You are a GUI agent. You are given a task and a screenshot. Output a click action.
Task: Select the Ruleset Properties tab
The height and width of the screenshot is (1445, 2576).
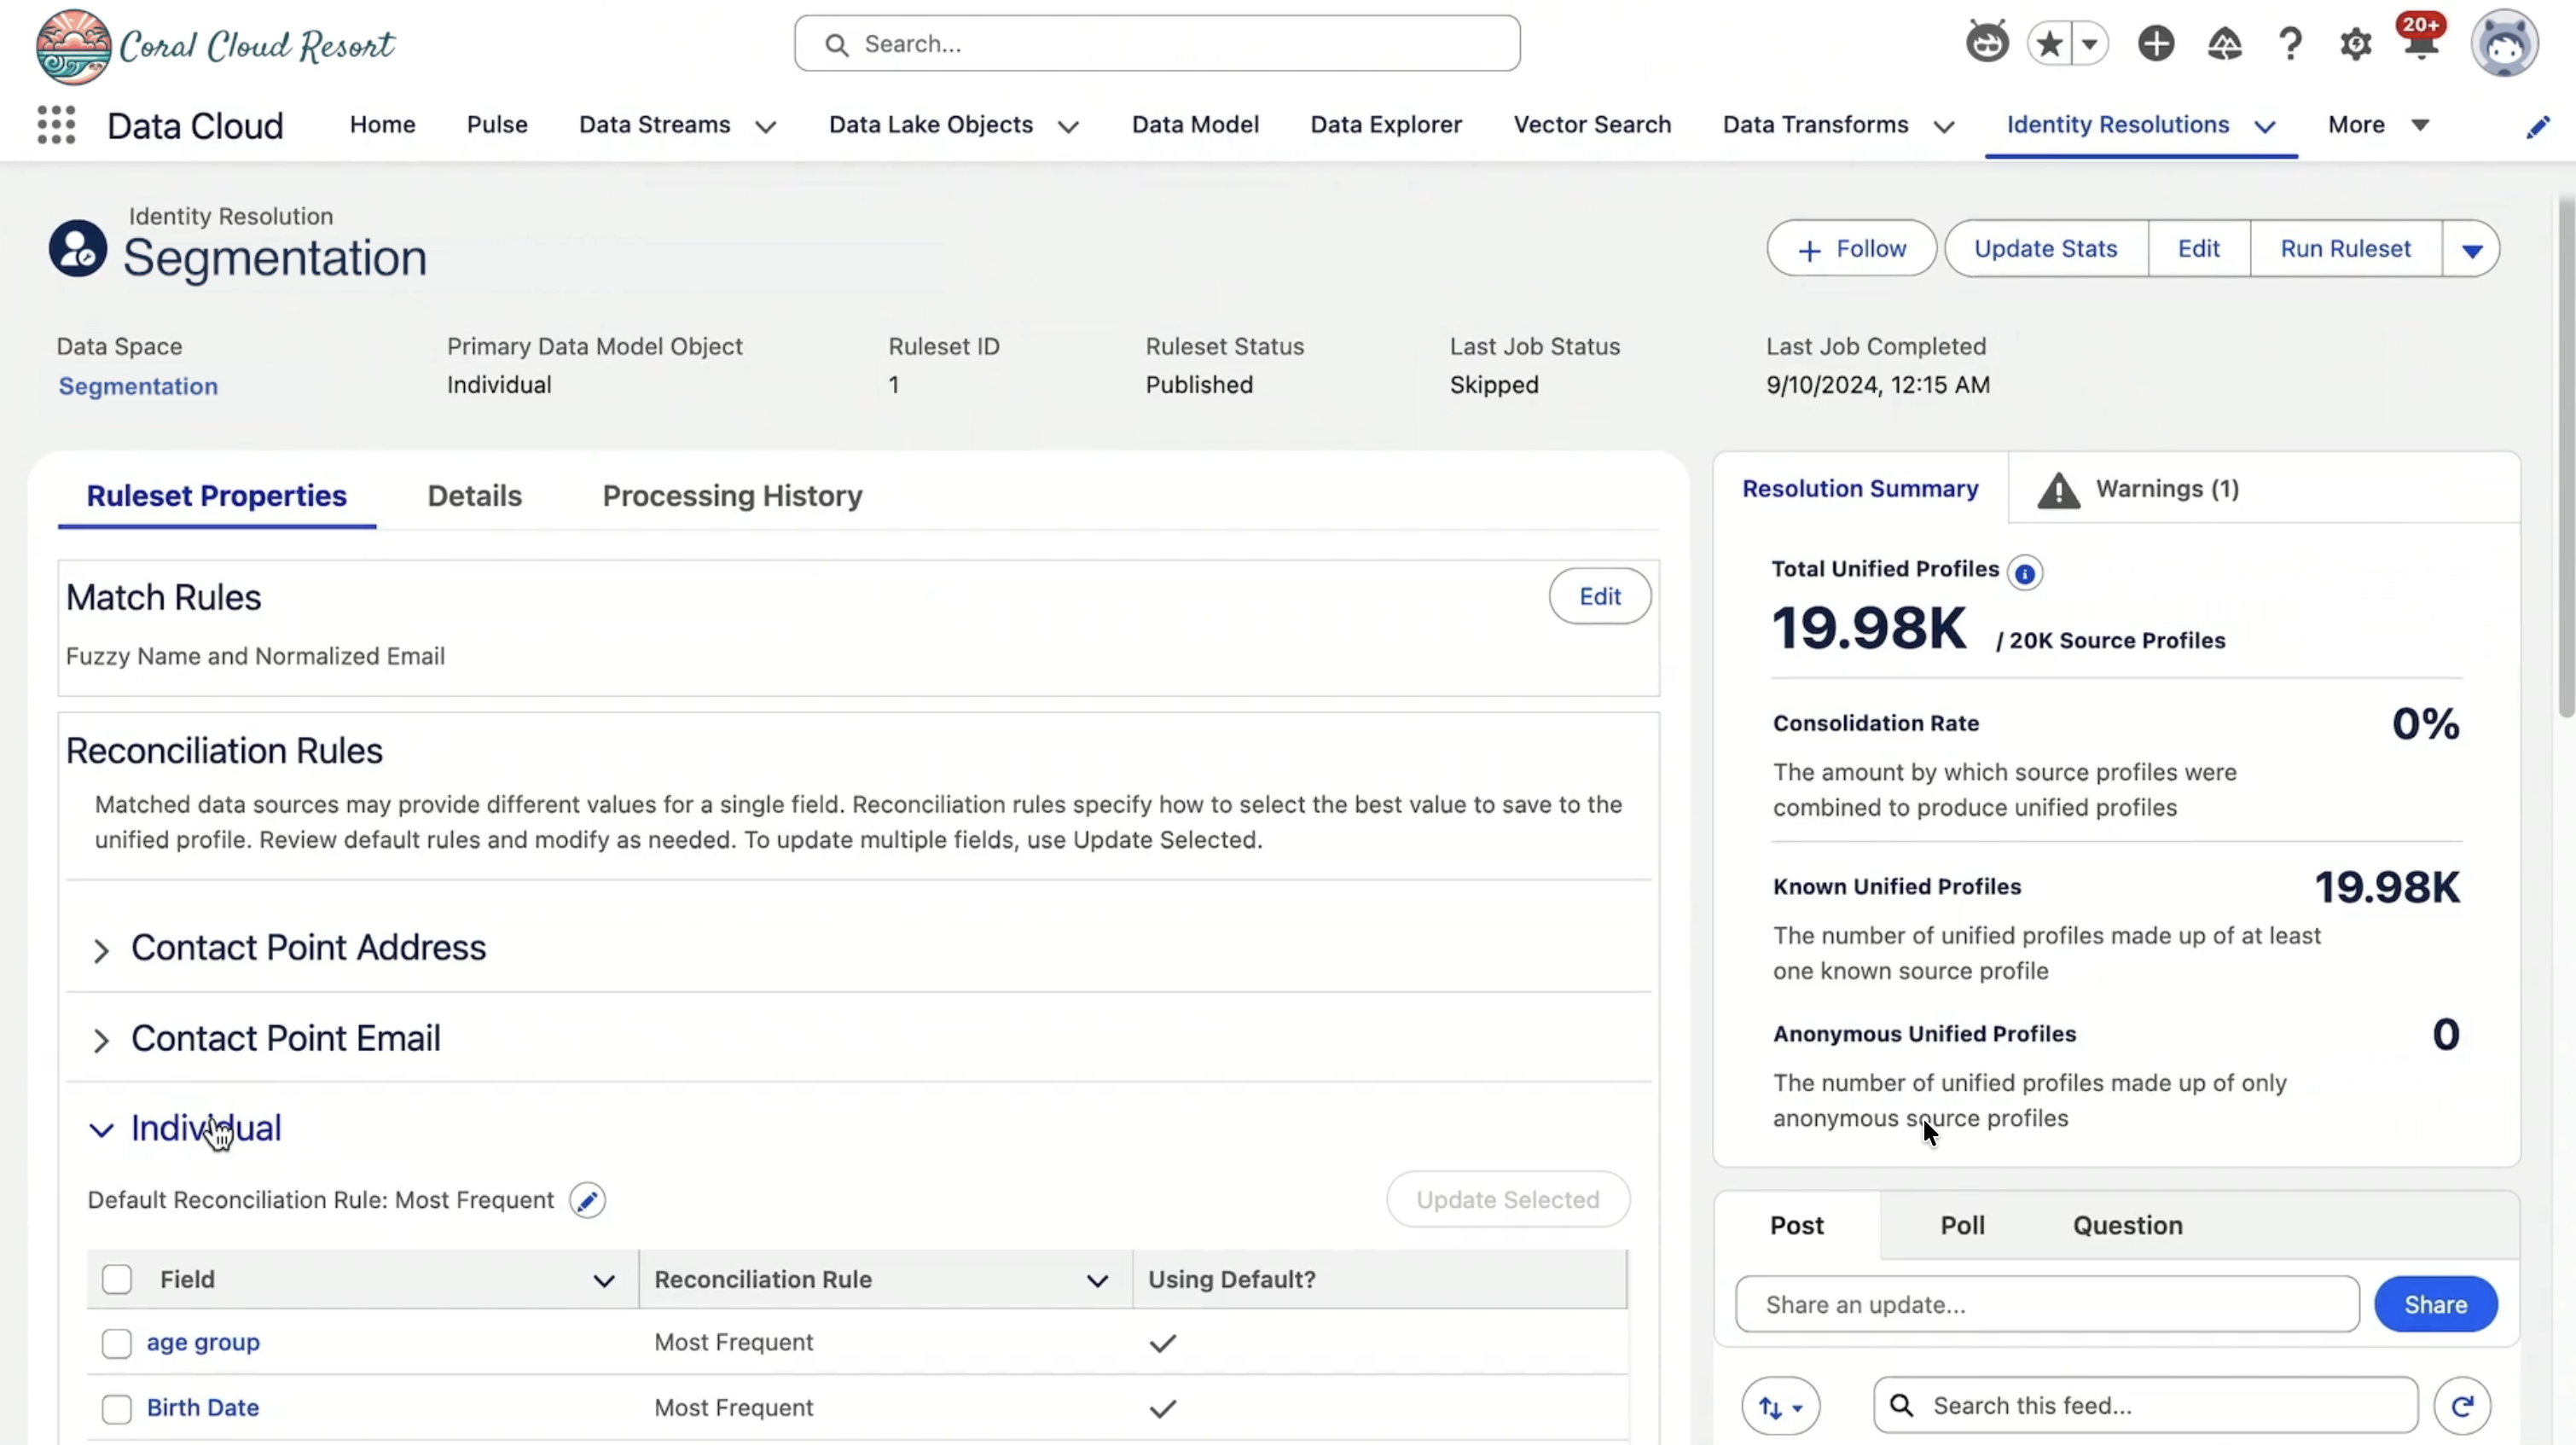[217, 496]
